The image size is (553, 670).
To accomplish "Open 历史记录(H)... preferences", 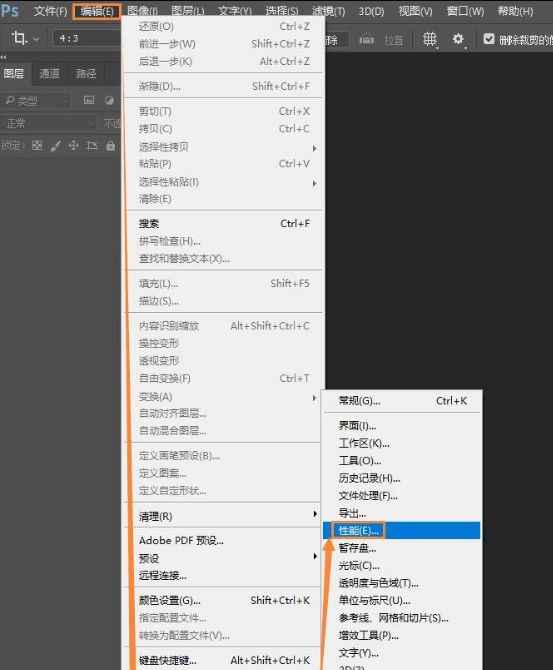I will pyautogui.click(x=402, y=478).
